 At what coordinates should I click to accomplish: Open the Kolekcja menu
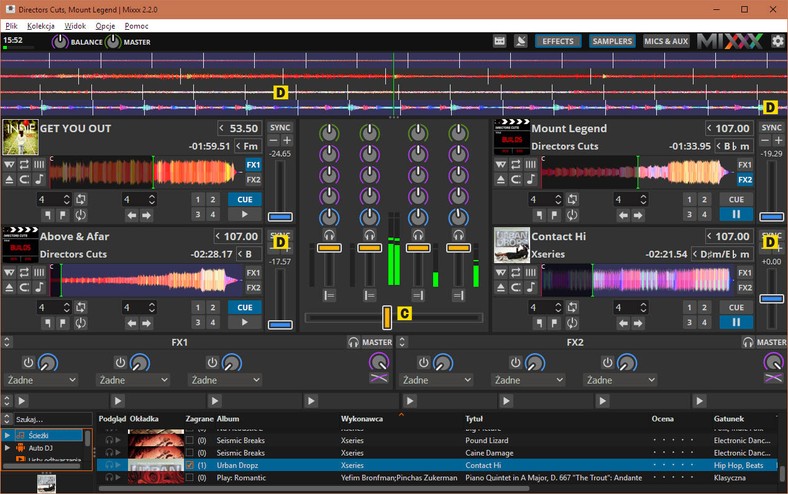pos(41,25)
